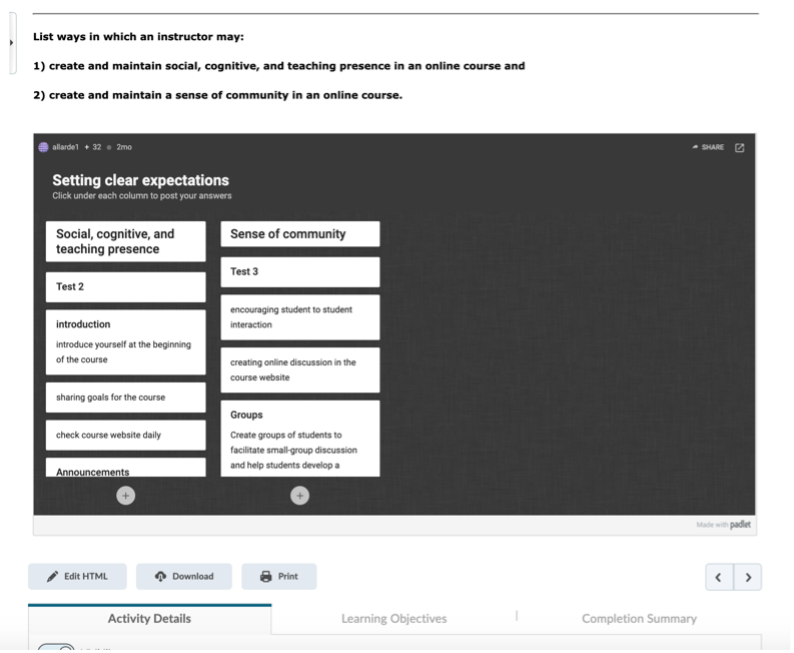The width and height of the screenshot is (794, 653).
Task: Switch to the Activity Details tab
Action: coord(149,619)
